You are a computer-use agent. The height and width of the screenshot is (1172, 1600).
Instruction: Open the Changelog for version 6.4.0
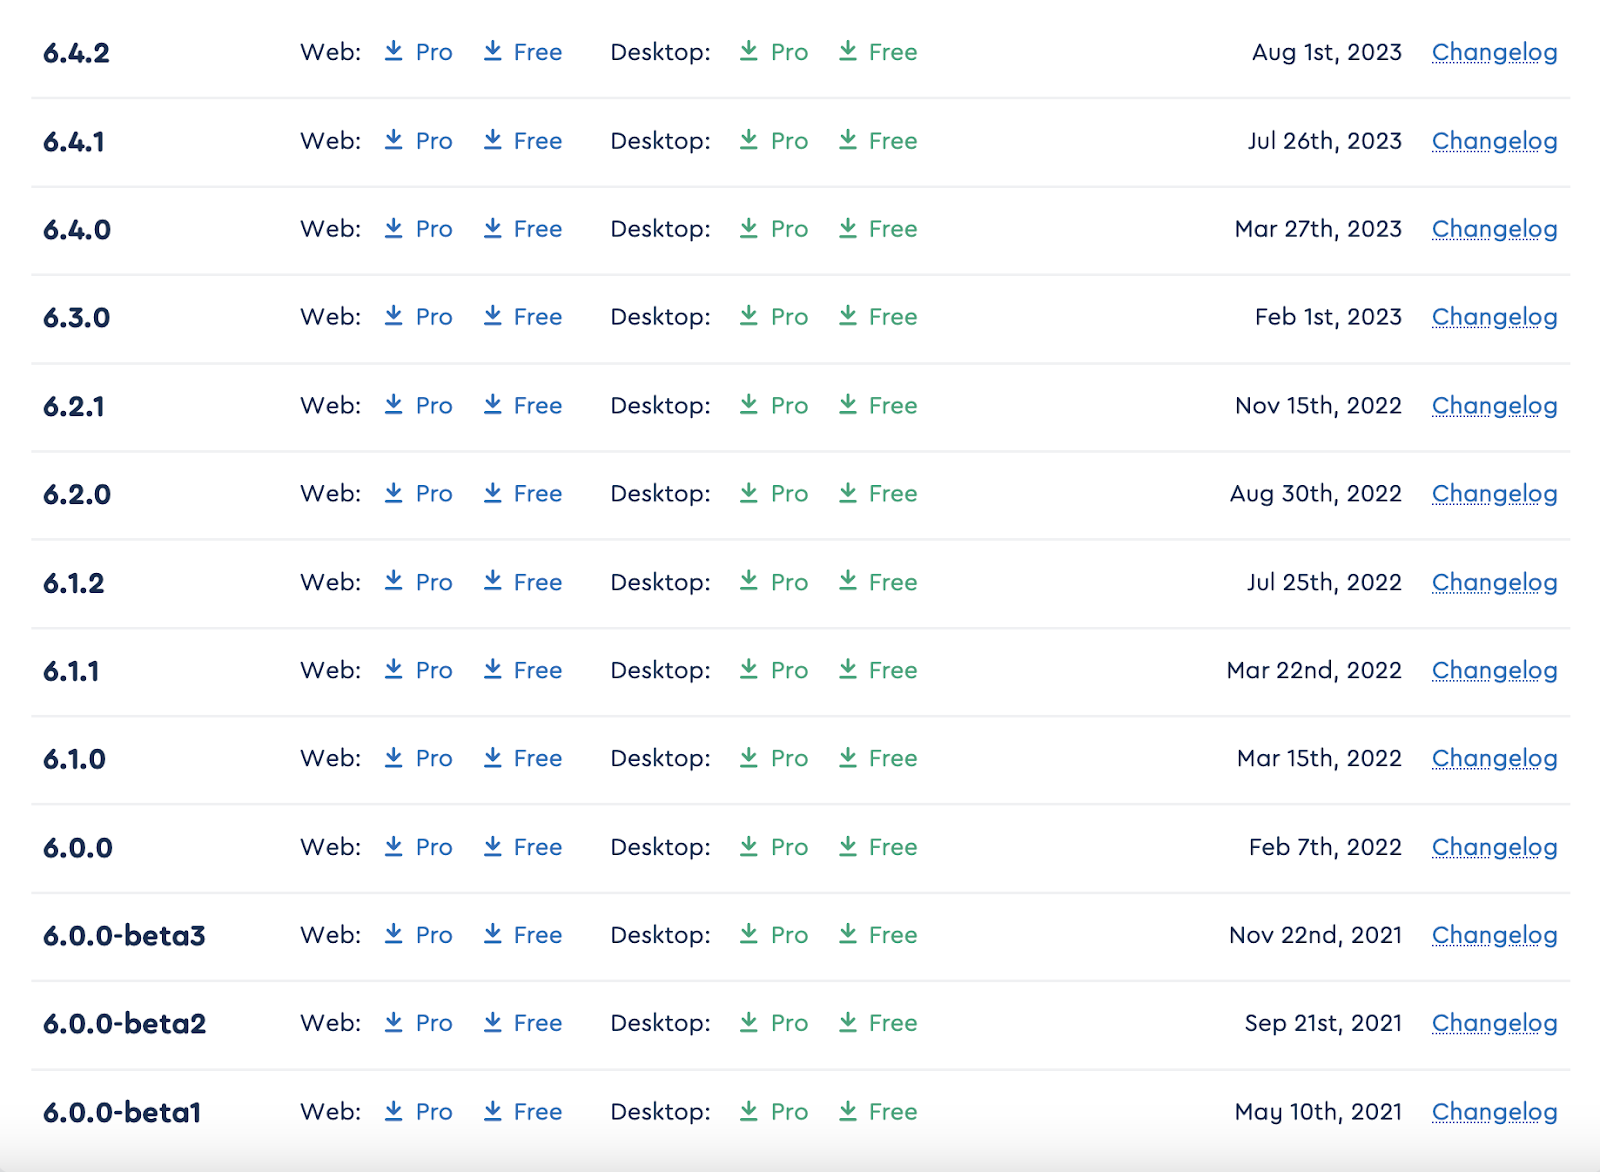(x=1494, y=229)
